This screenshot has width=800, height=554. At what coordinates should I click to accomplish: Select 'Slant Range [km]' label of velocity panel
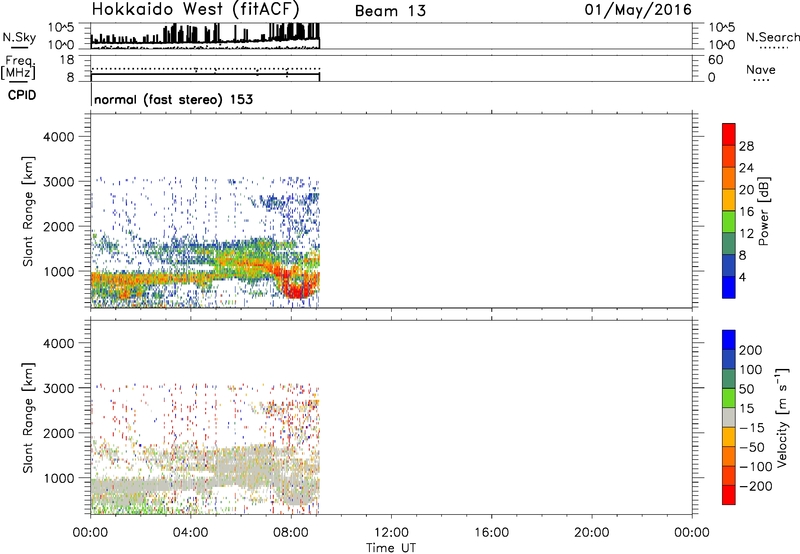pyautogui.click(x=28, y=417)
